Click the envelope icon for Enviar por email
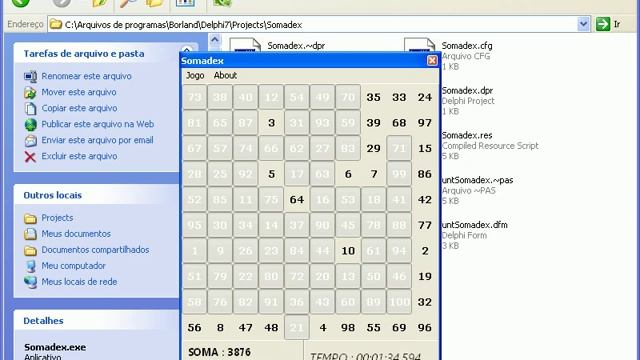This screenshot has width=640, height=360. (30, 140)
